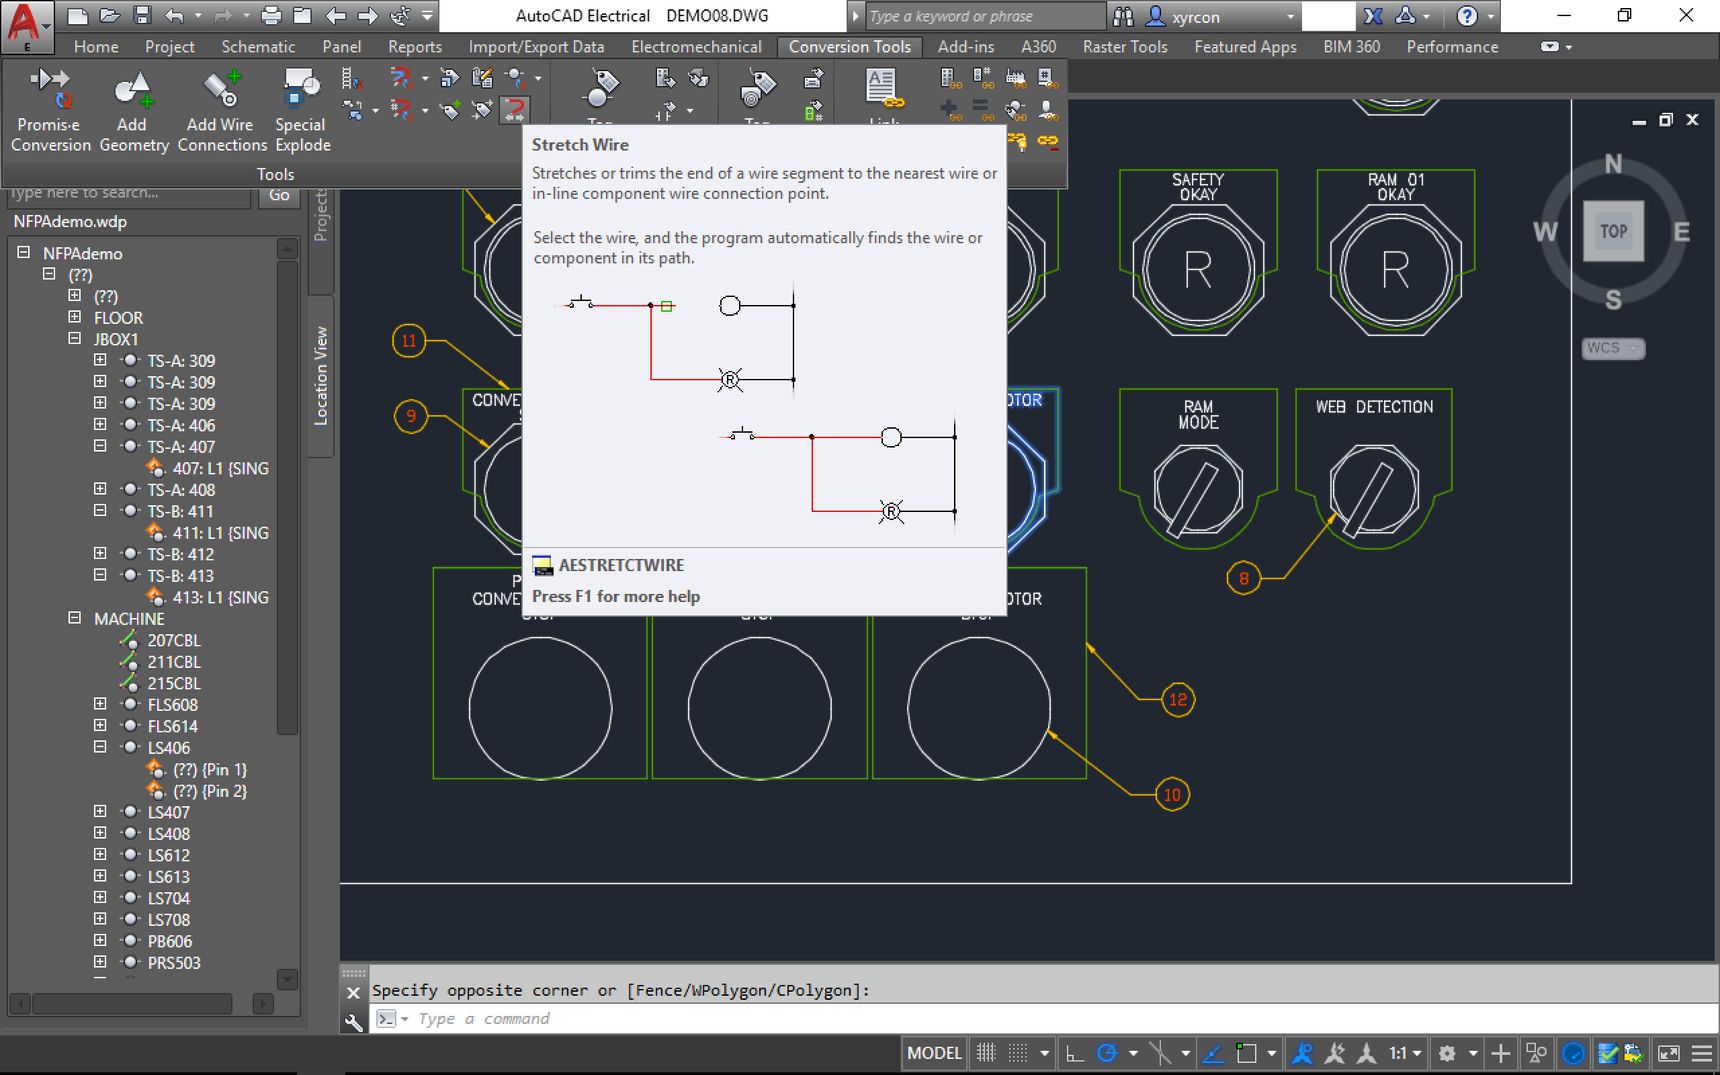Screen dimensions: 1720x1075
Task: Click the Isolate Objects icon
Action: (1536, 1053)
